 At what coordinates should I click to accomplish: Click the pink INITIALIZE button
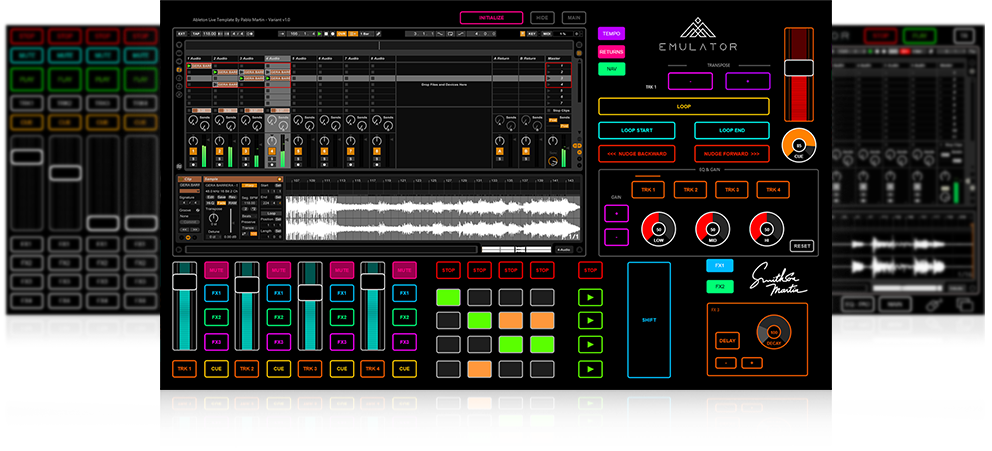[492, 18]
